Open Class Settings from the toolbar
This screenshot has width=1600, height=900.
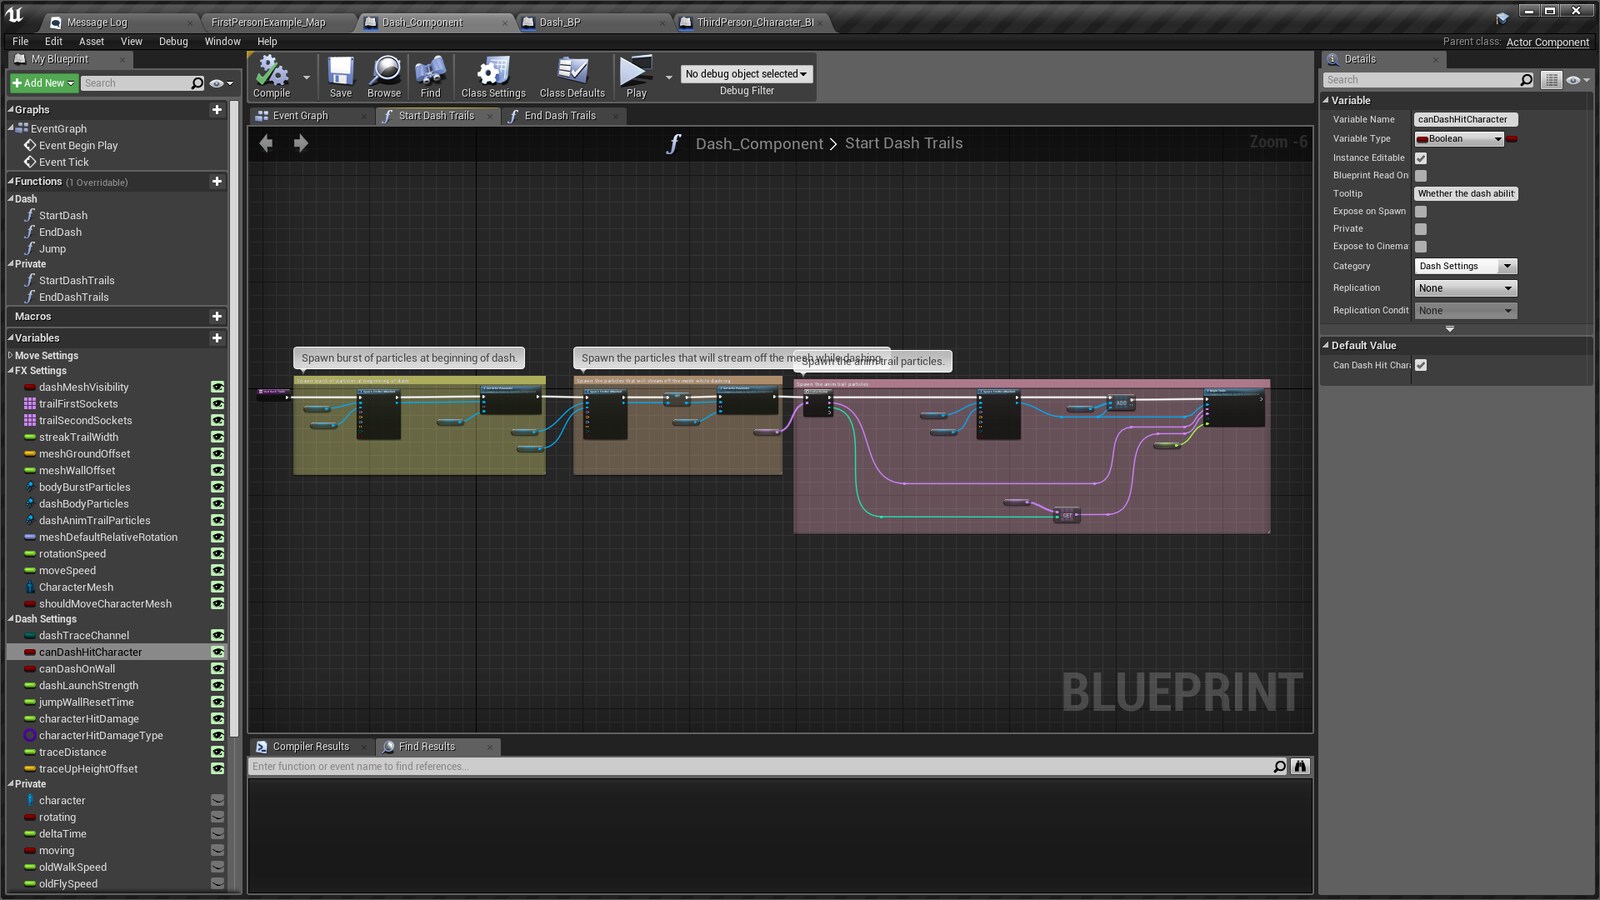[x=492, y=72]
